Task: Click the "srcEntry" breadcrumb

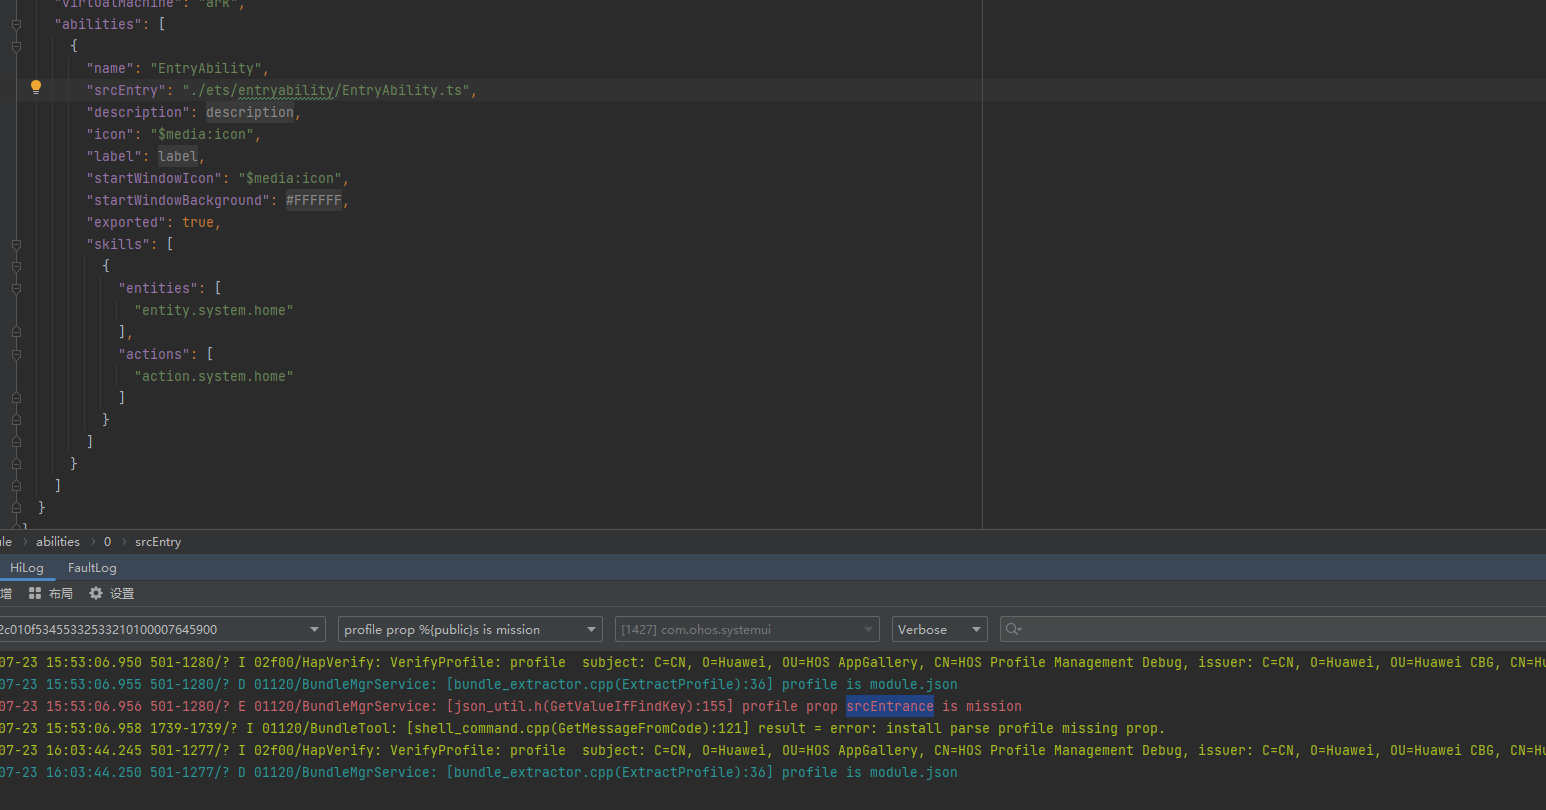Action: [158, 541]
